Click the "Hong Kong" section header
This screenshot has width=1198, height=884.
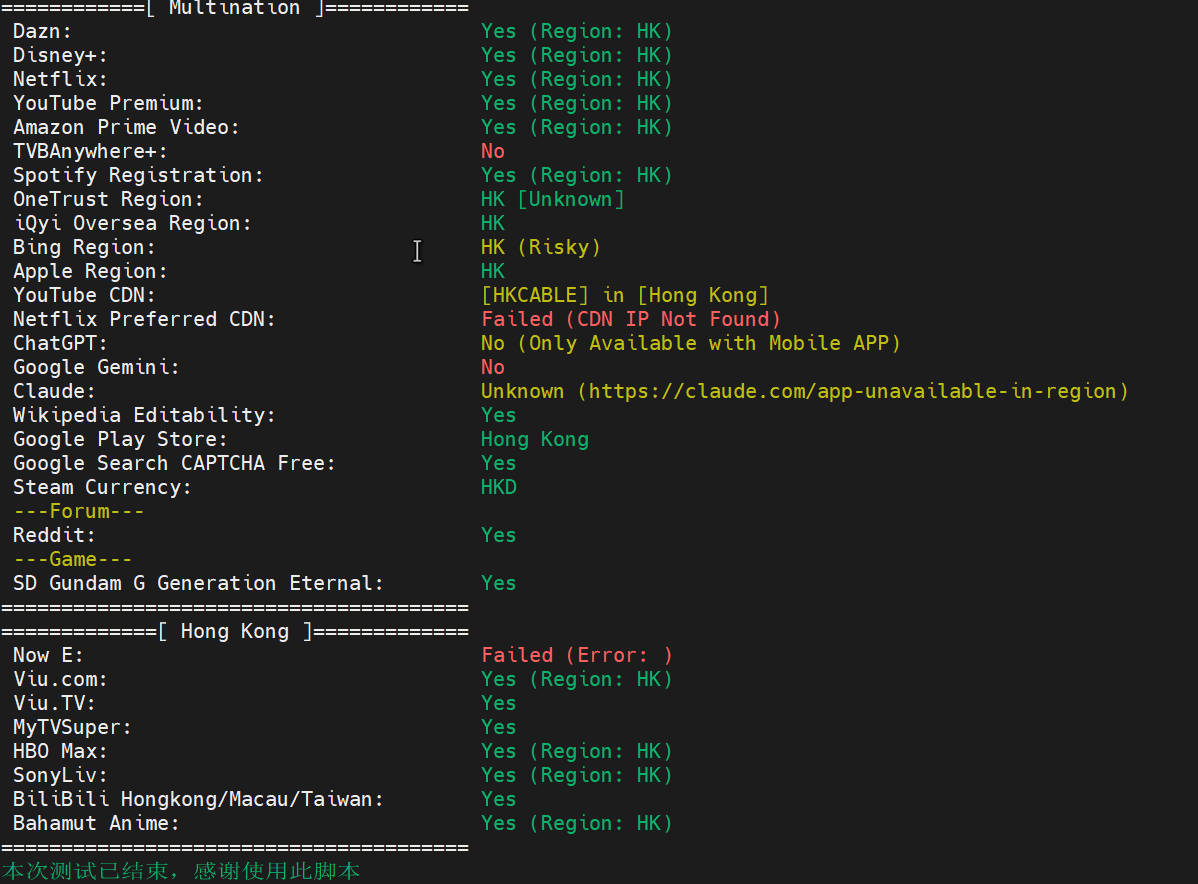click(234, 631)
